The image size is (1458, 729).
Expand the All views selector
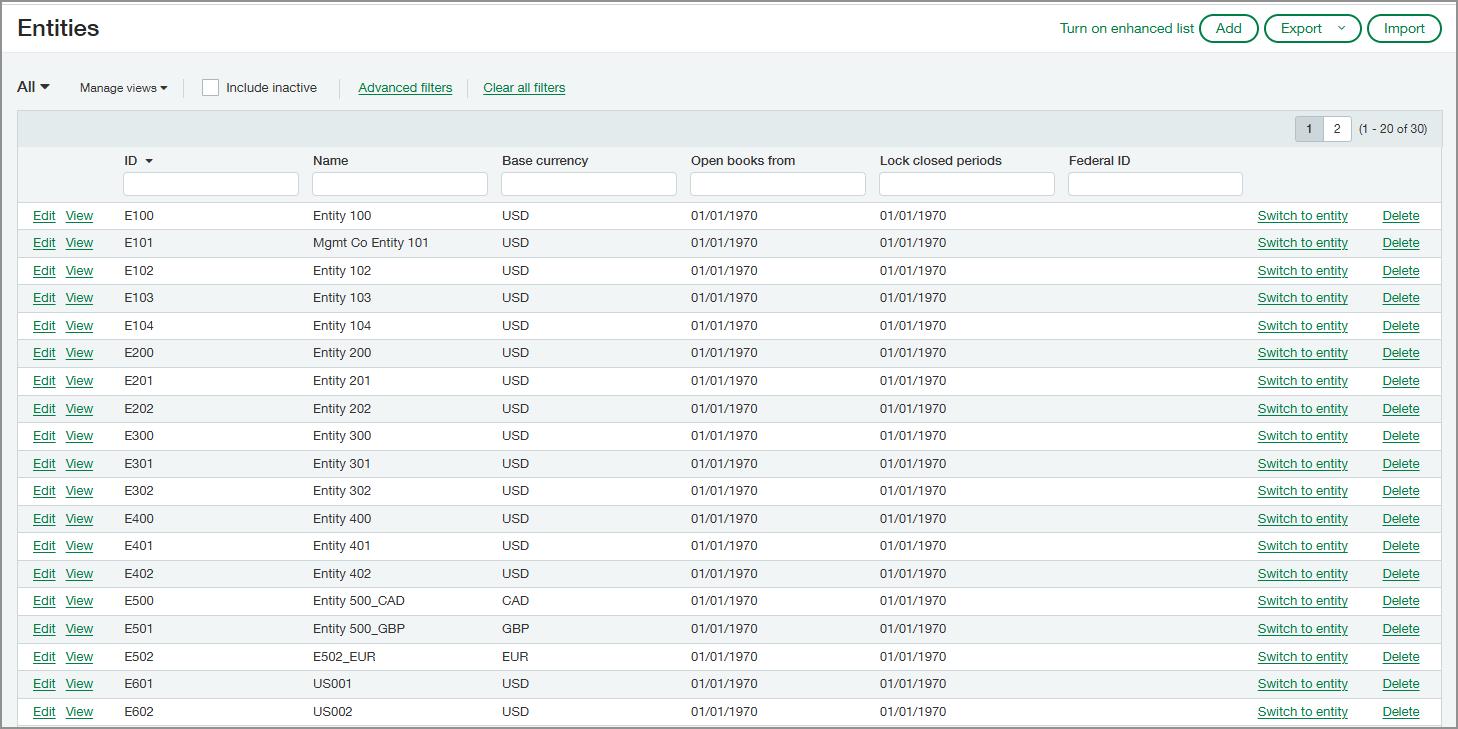[31, 87]
